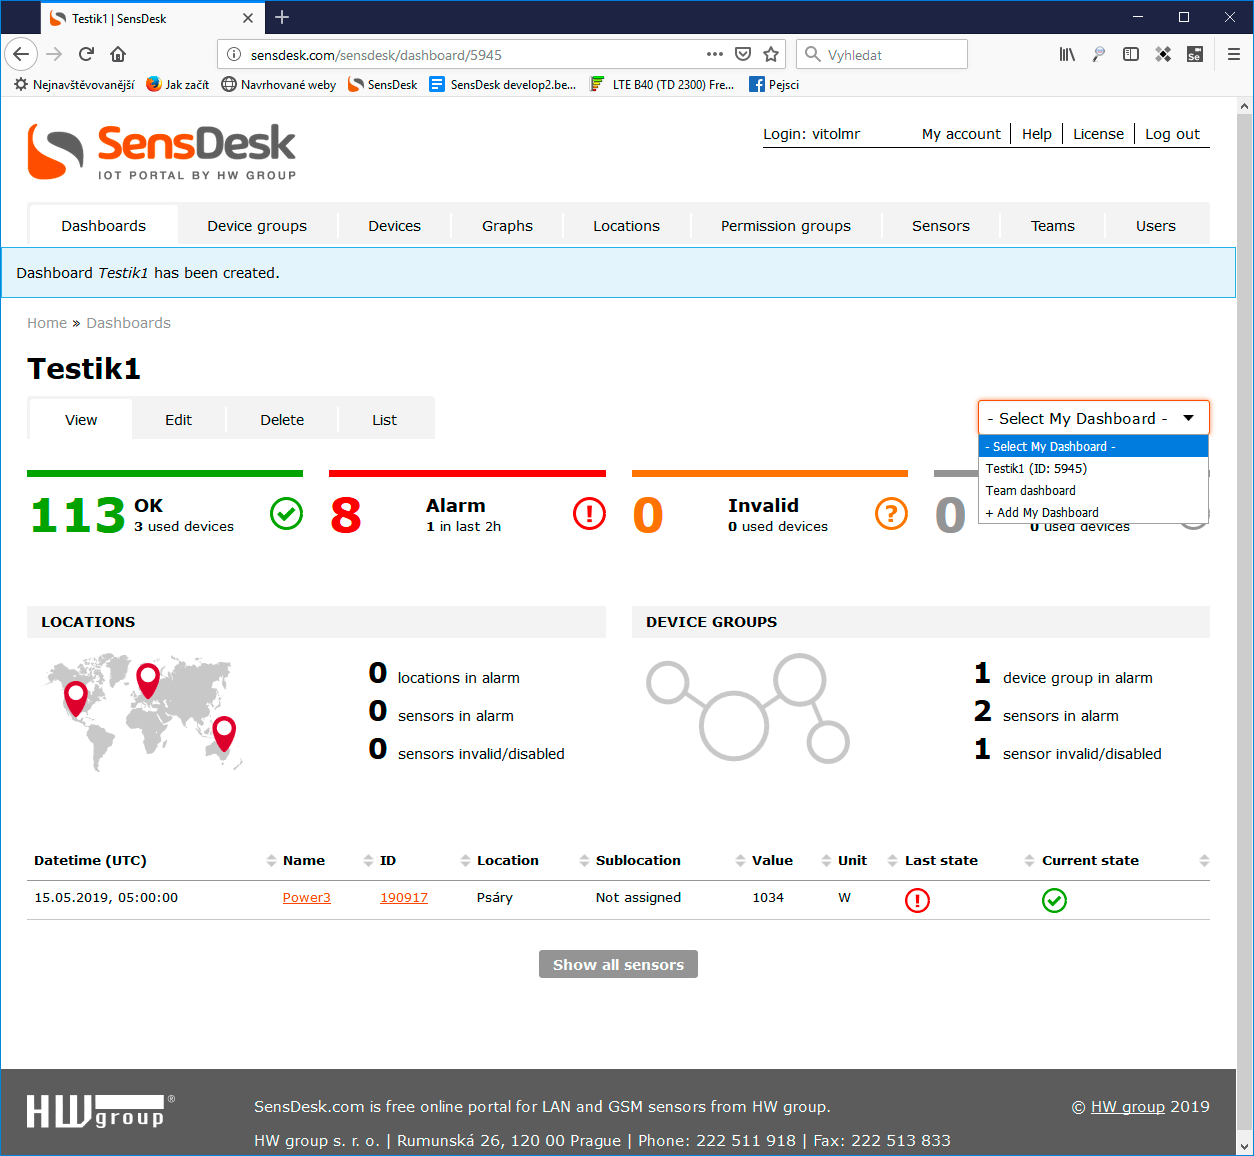Bookmark this page with the star icon
Viewport: 1254px width, 1156px height.
tap(771, 54)
